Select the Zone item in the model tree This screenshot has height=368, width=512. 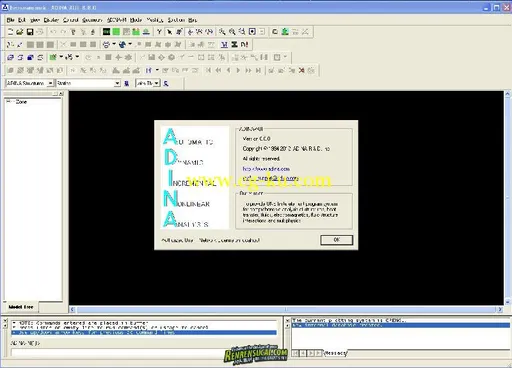(x=21, y=102)
